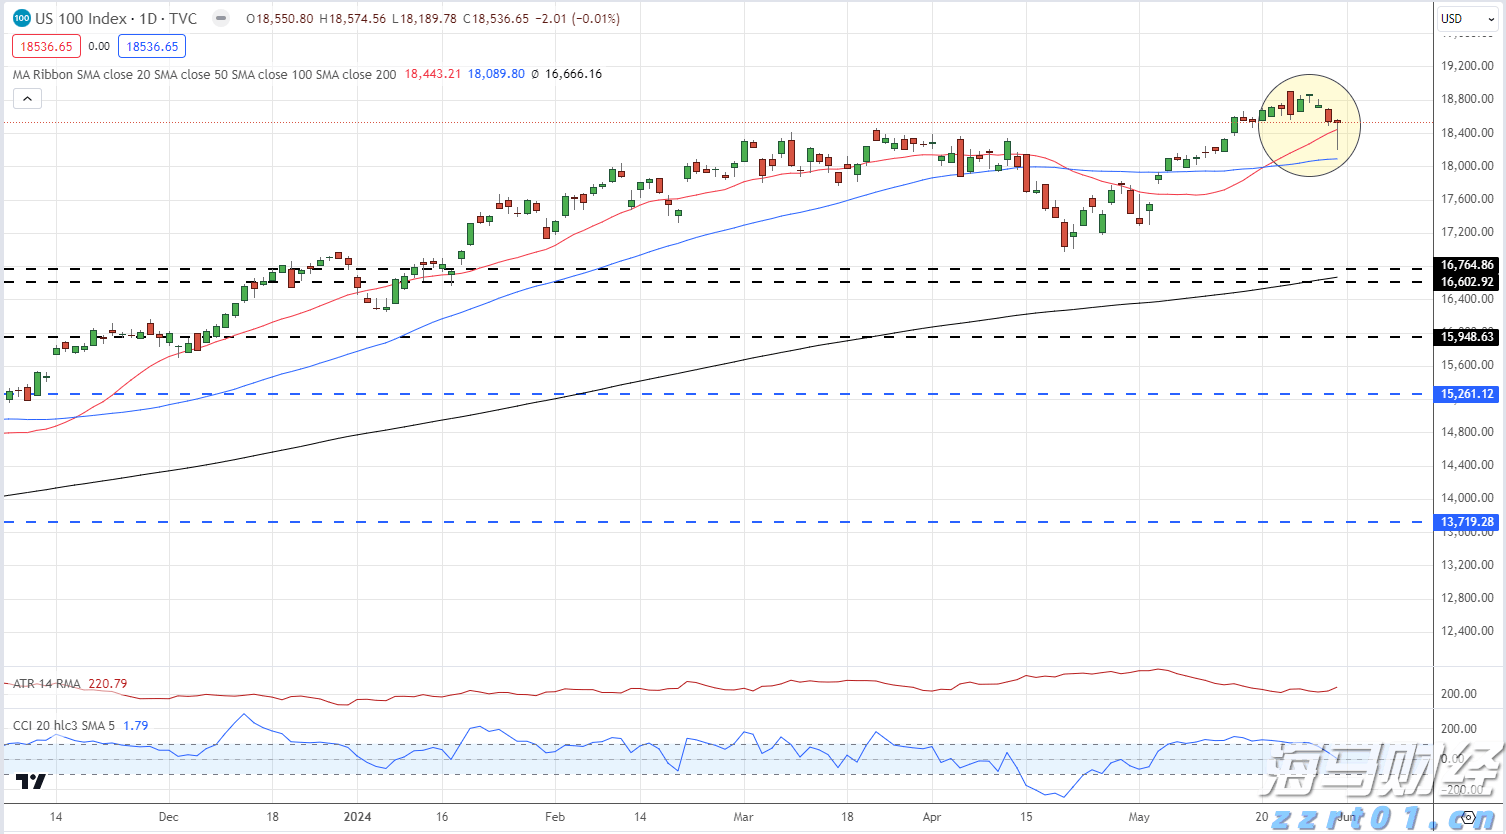Click the Feb label on the time axis

(x=555, y=817)
